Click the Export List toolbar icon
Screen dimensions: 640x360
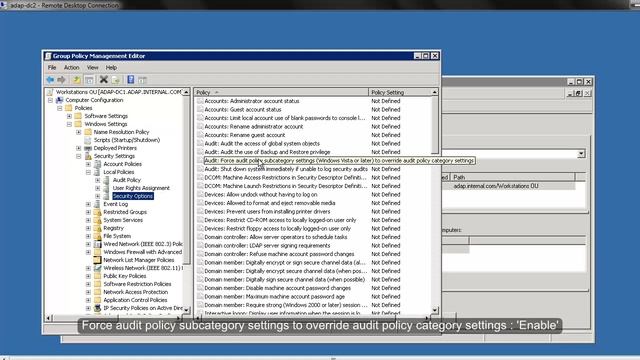pos(116,80)
